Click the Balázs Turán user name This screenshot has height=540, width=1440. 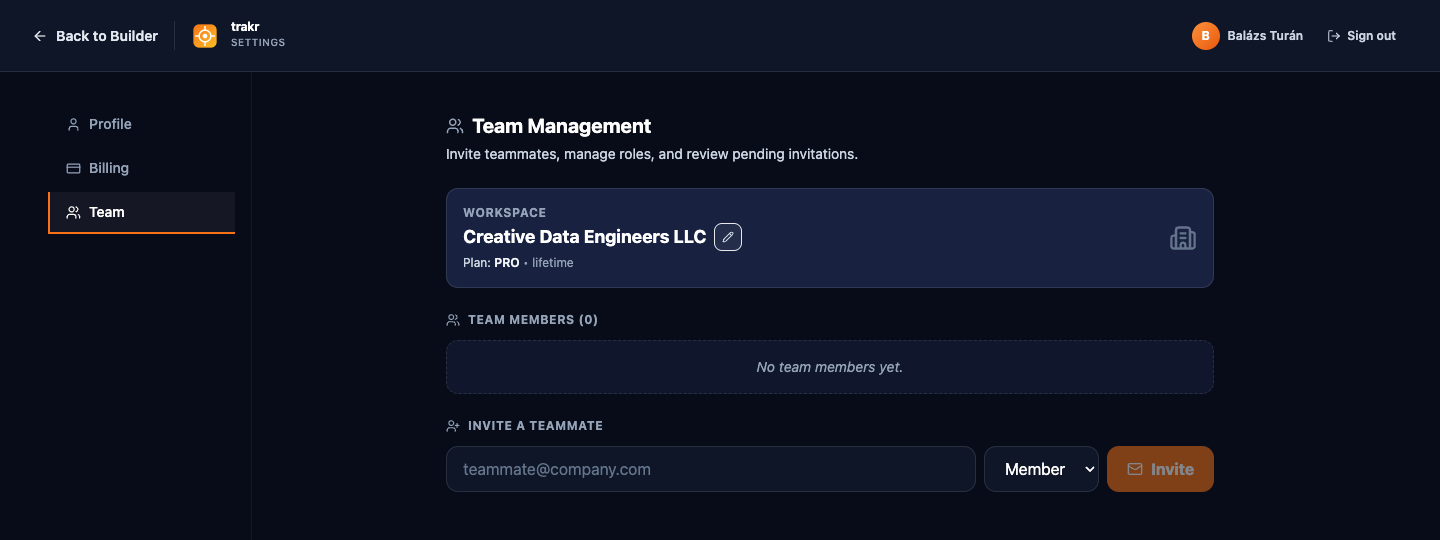tap(1265, 36)
